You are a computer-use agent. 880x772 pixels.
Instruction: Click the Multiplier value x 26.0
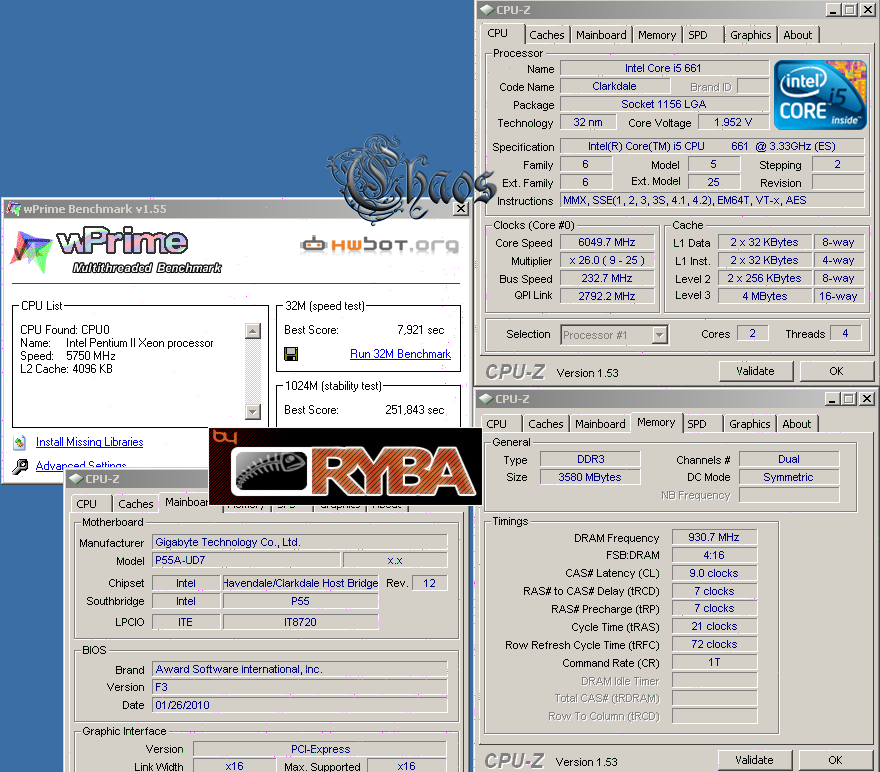[607, 260]
